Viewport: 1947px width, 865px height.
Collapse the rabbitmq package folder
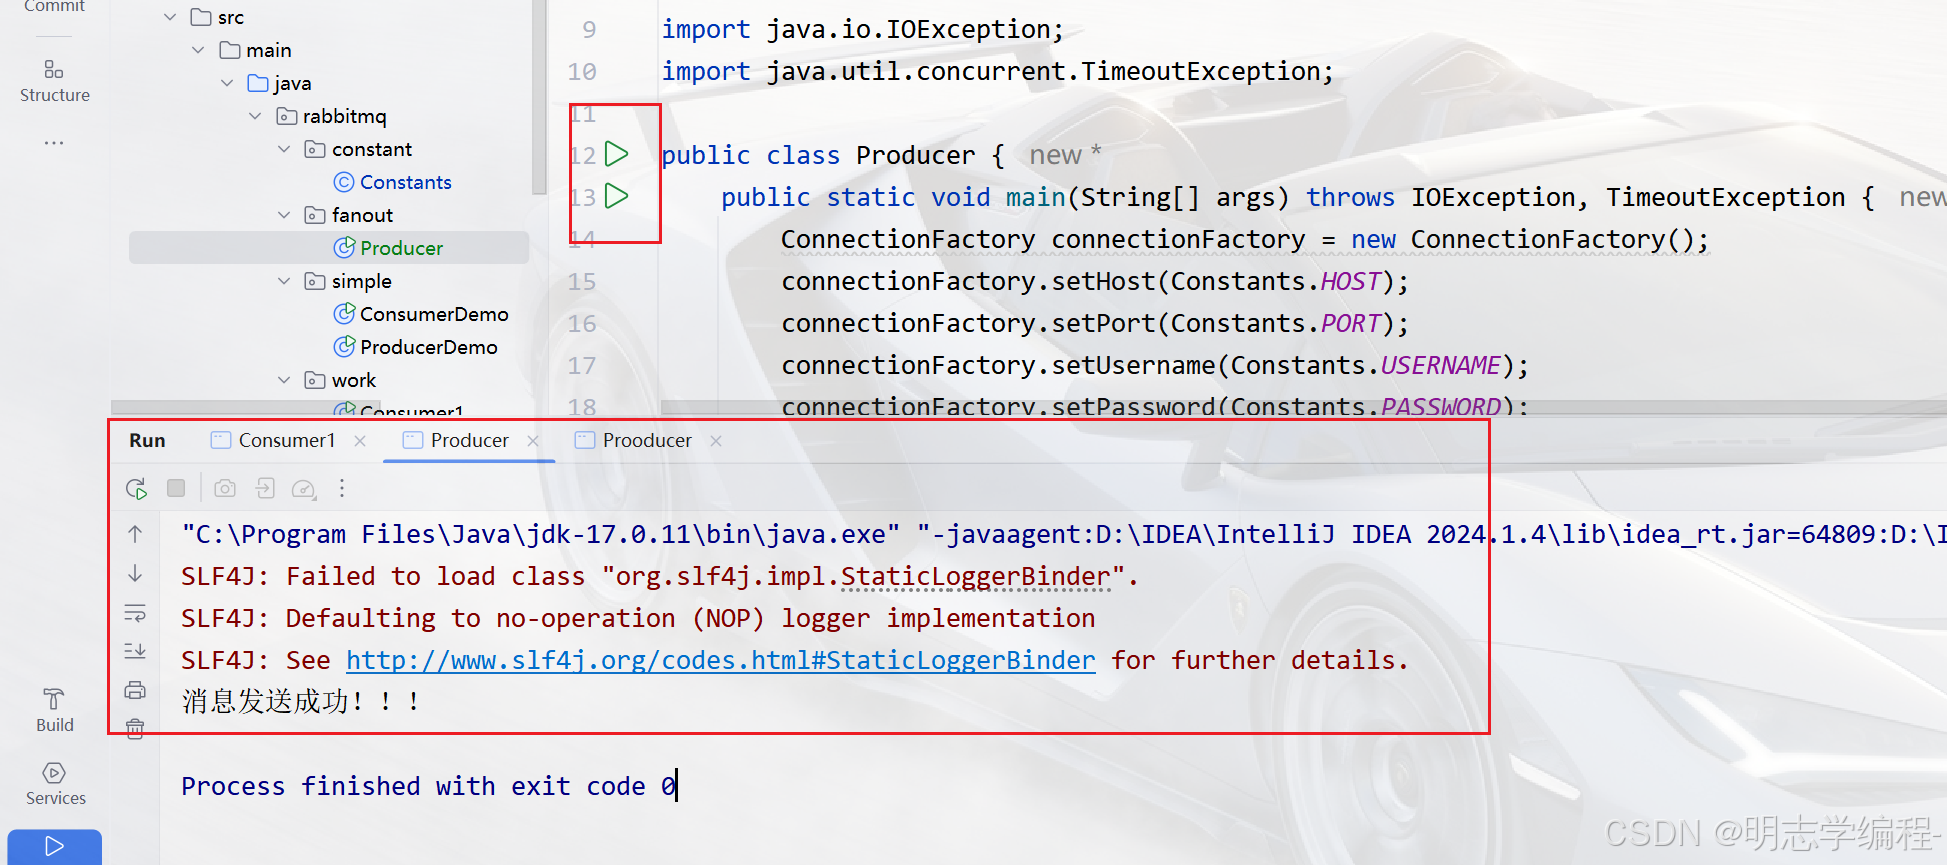(256, 116)
